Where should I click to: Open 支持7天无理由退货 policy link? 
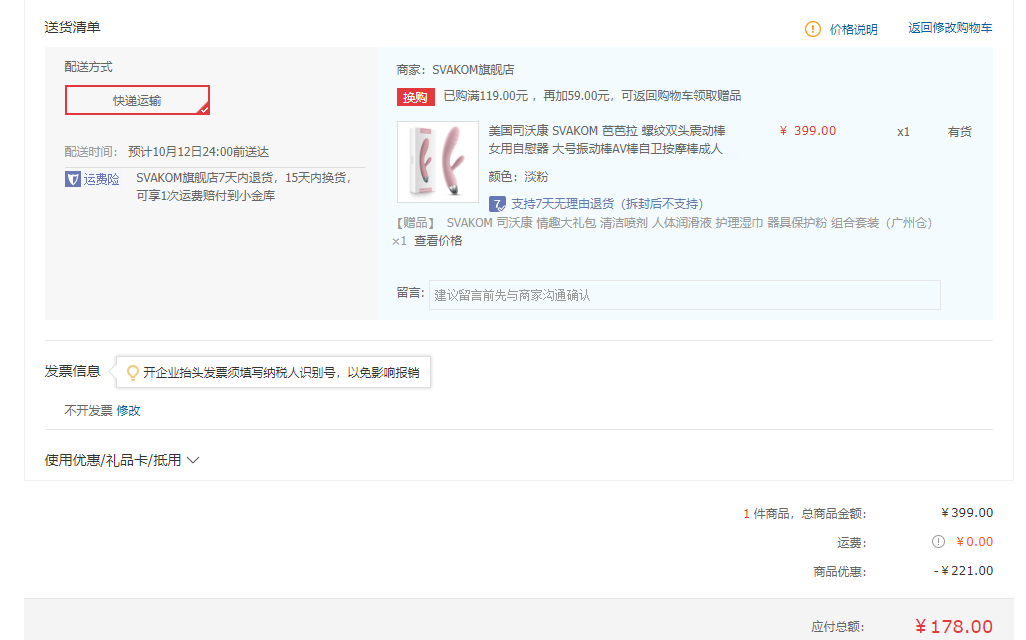click(607, 204)
